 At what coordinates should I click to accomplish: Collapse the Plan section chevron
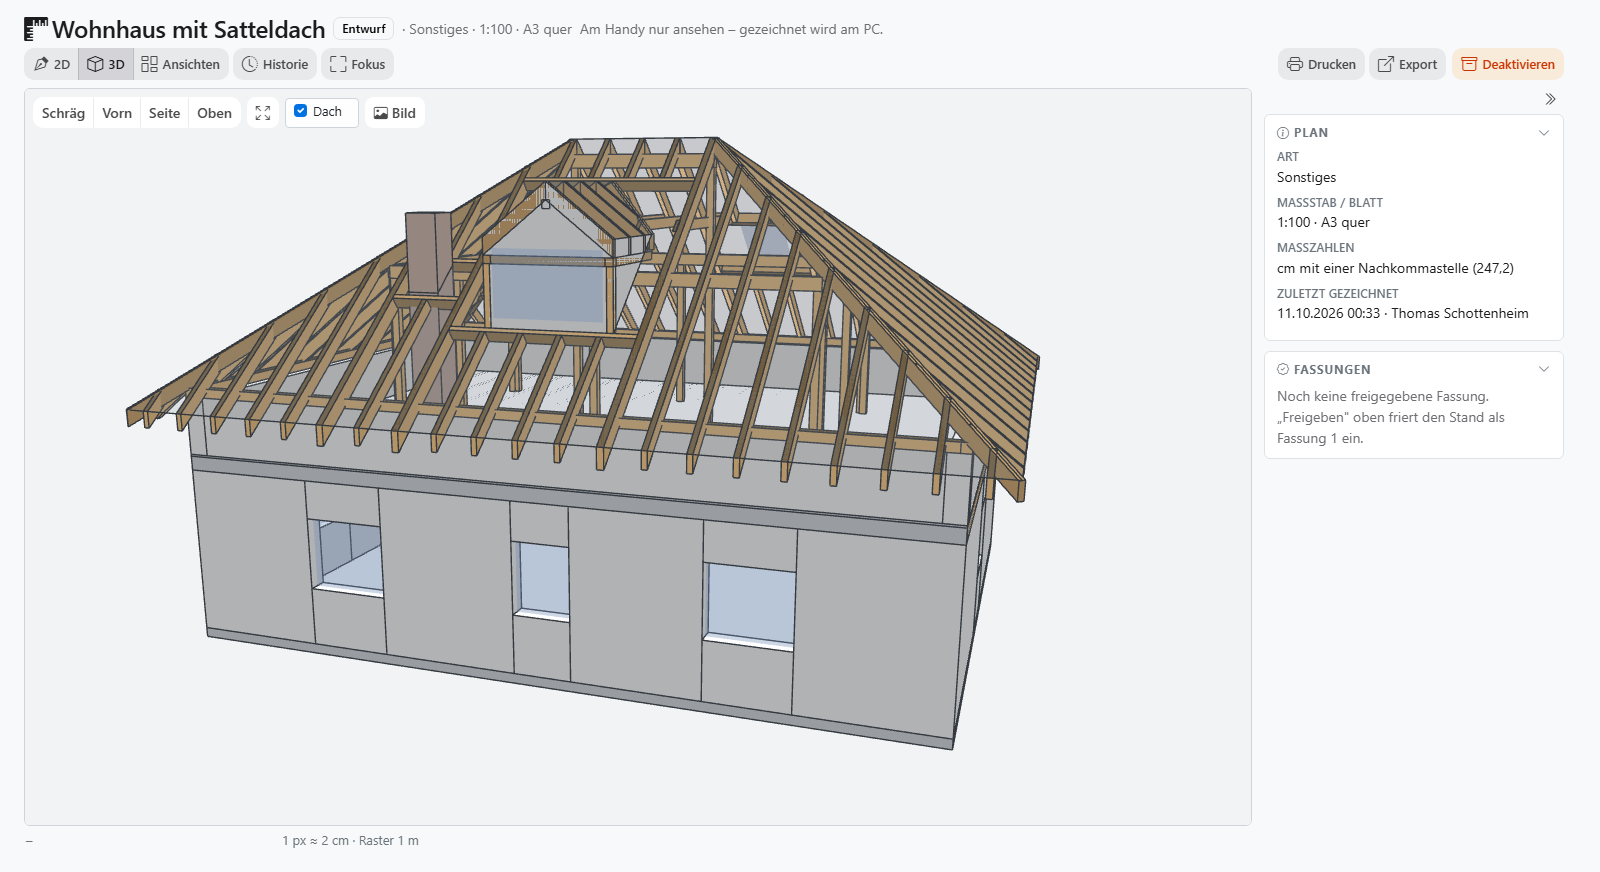(x=1544, y=132)
